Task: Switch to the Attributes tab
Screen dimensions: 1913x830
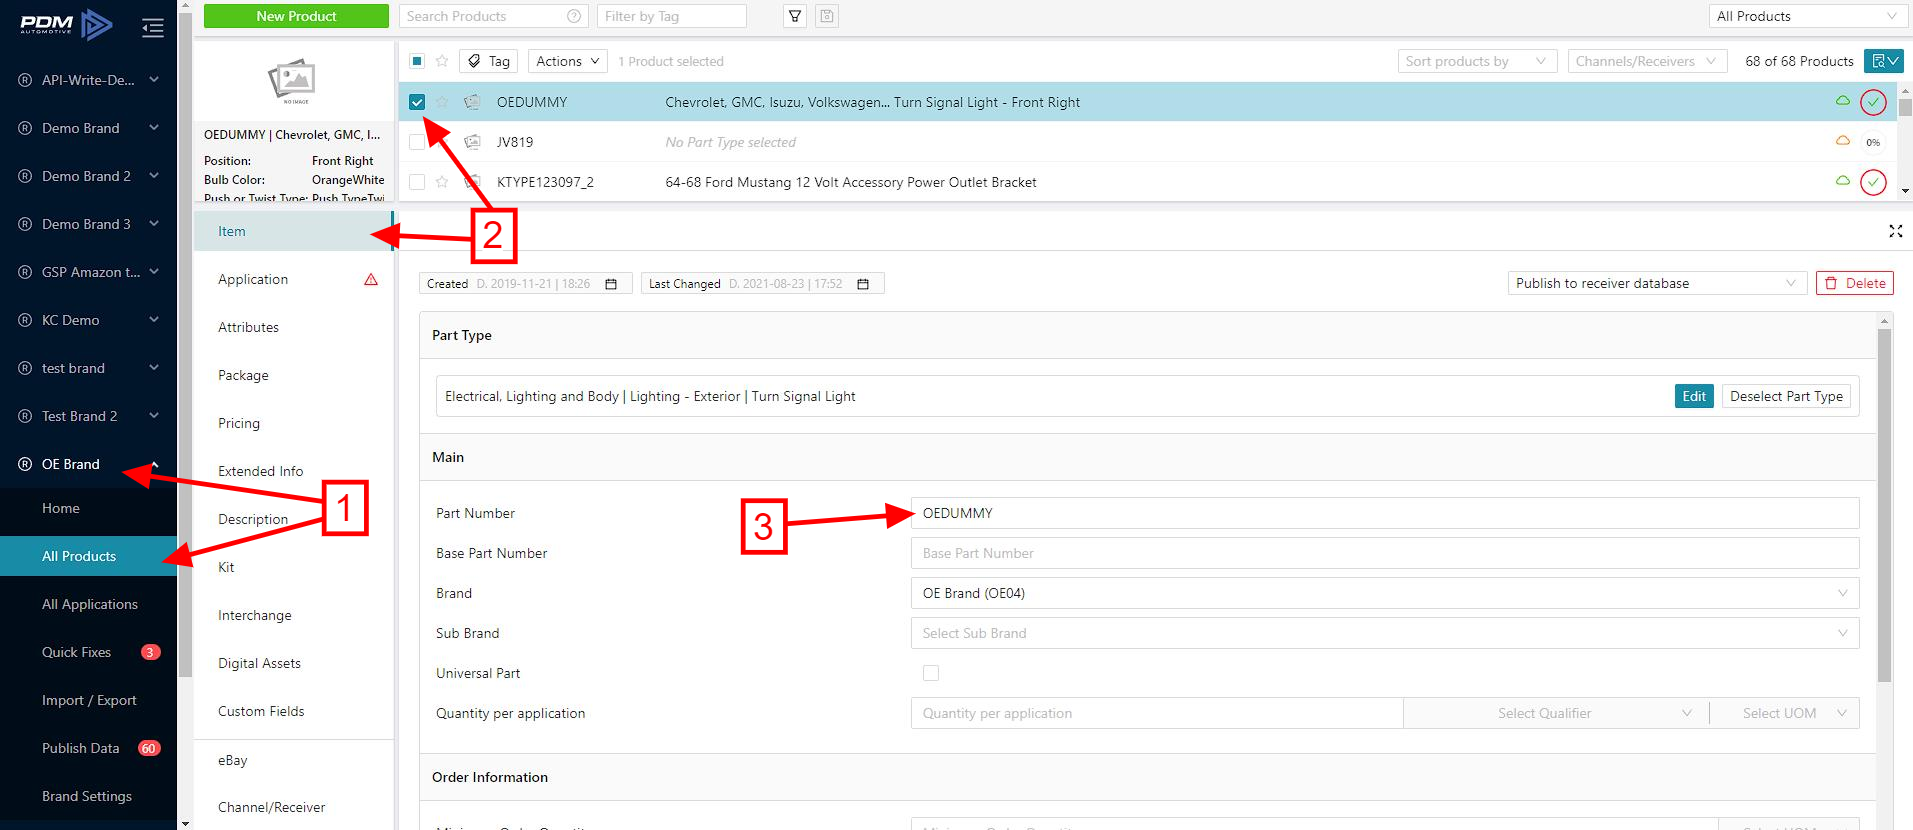Action: pos(293,327)
